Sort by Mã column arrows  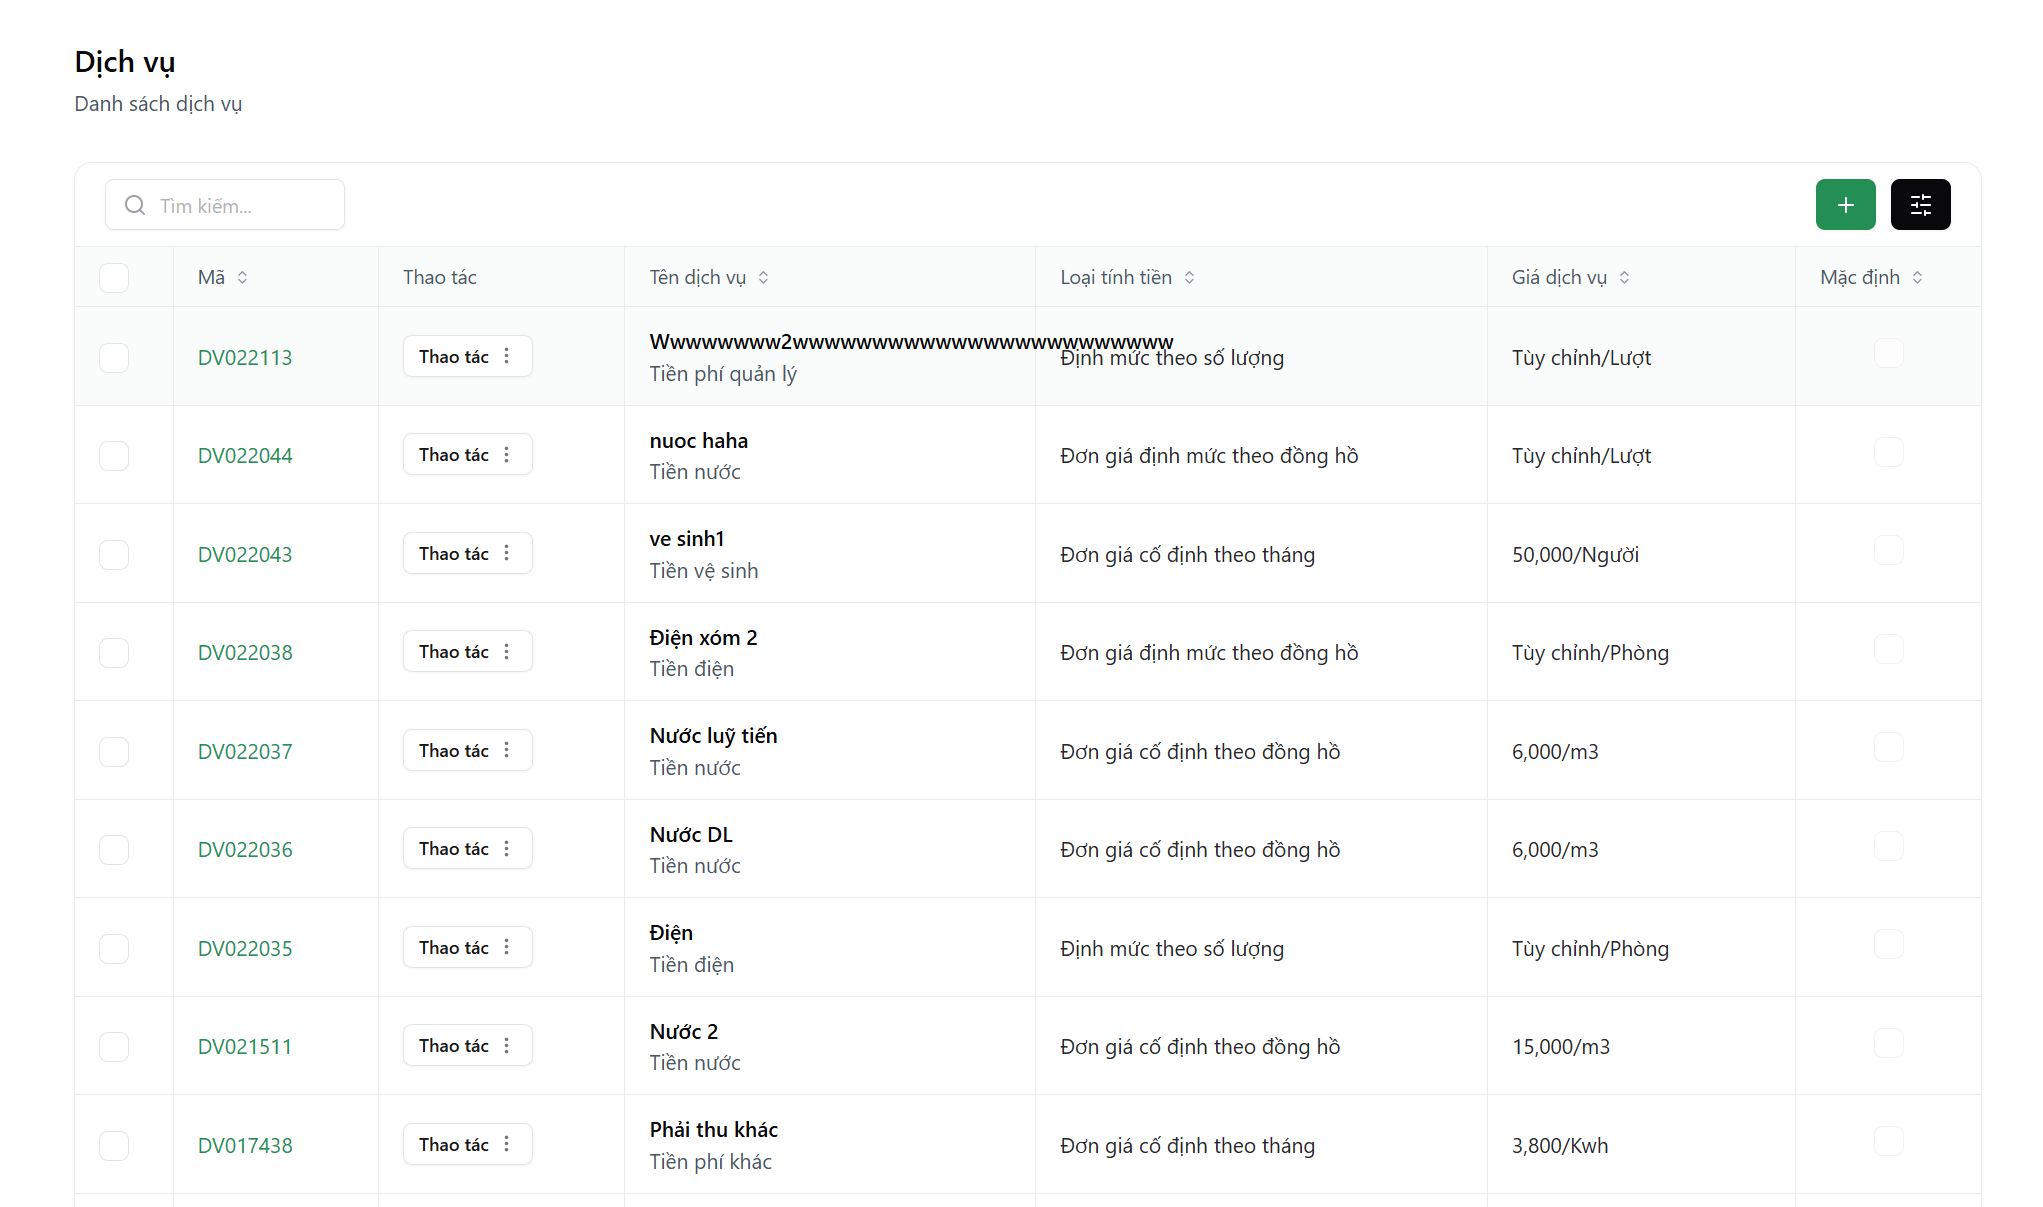coord(242,277)
